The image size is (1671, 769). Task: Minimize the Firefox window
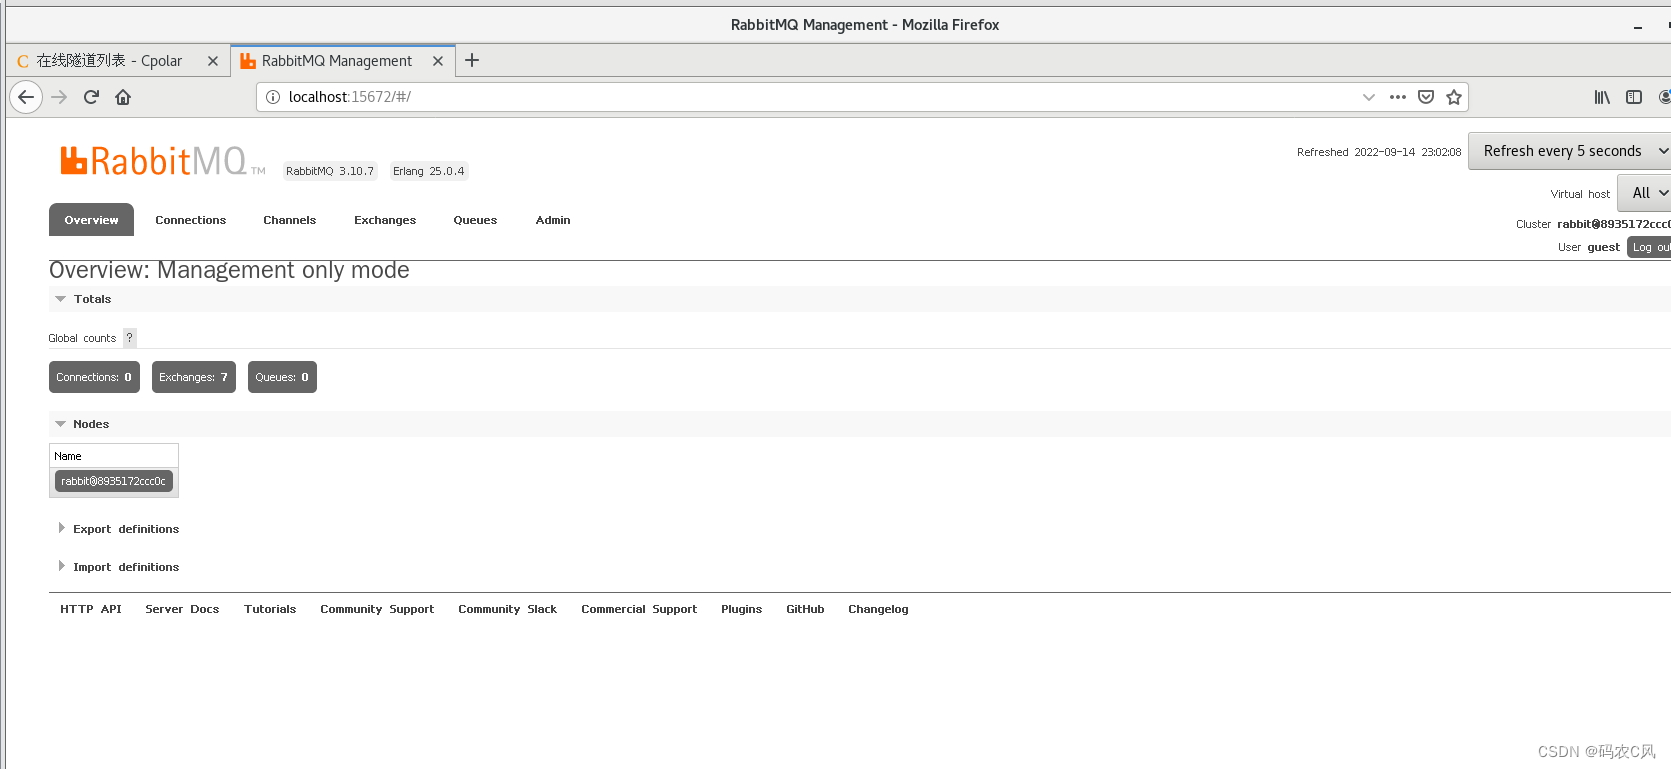tap(1638, 26)
